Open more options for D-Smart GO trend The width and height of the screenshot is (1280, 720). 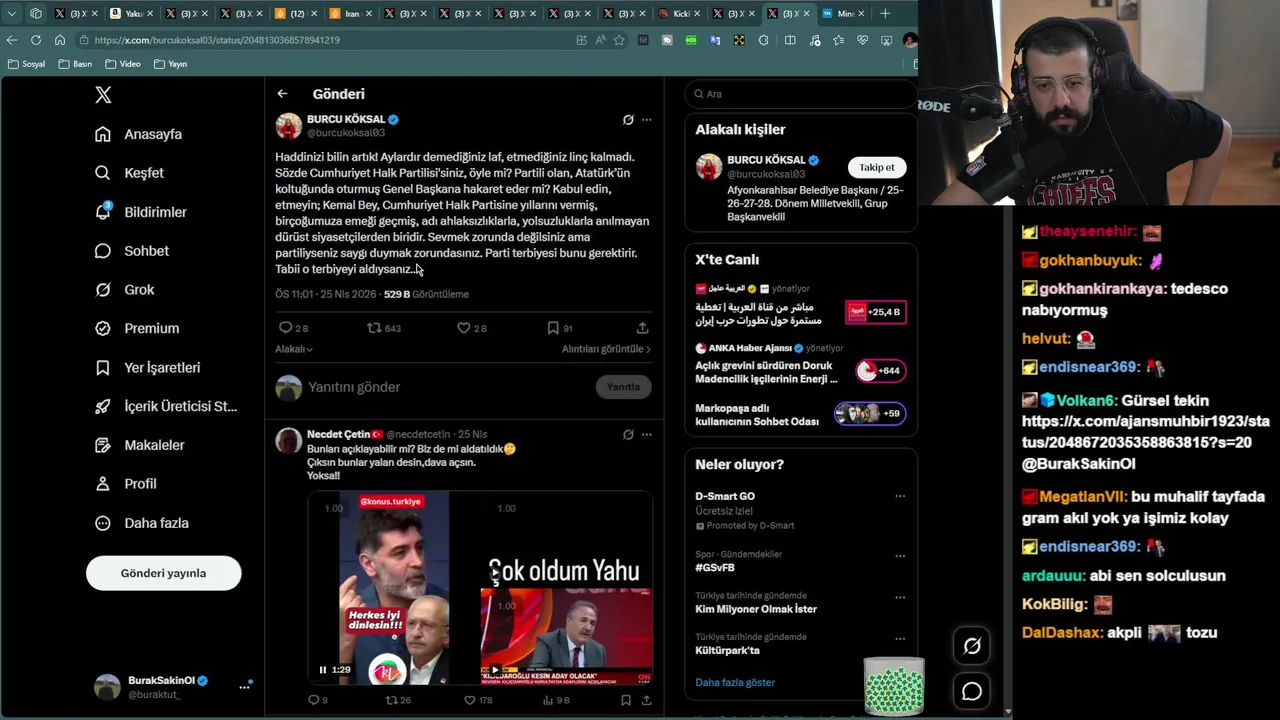coord(900,496)
